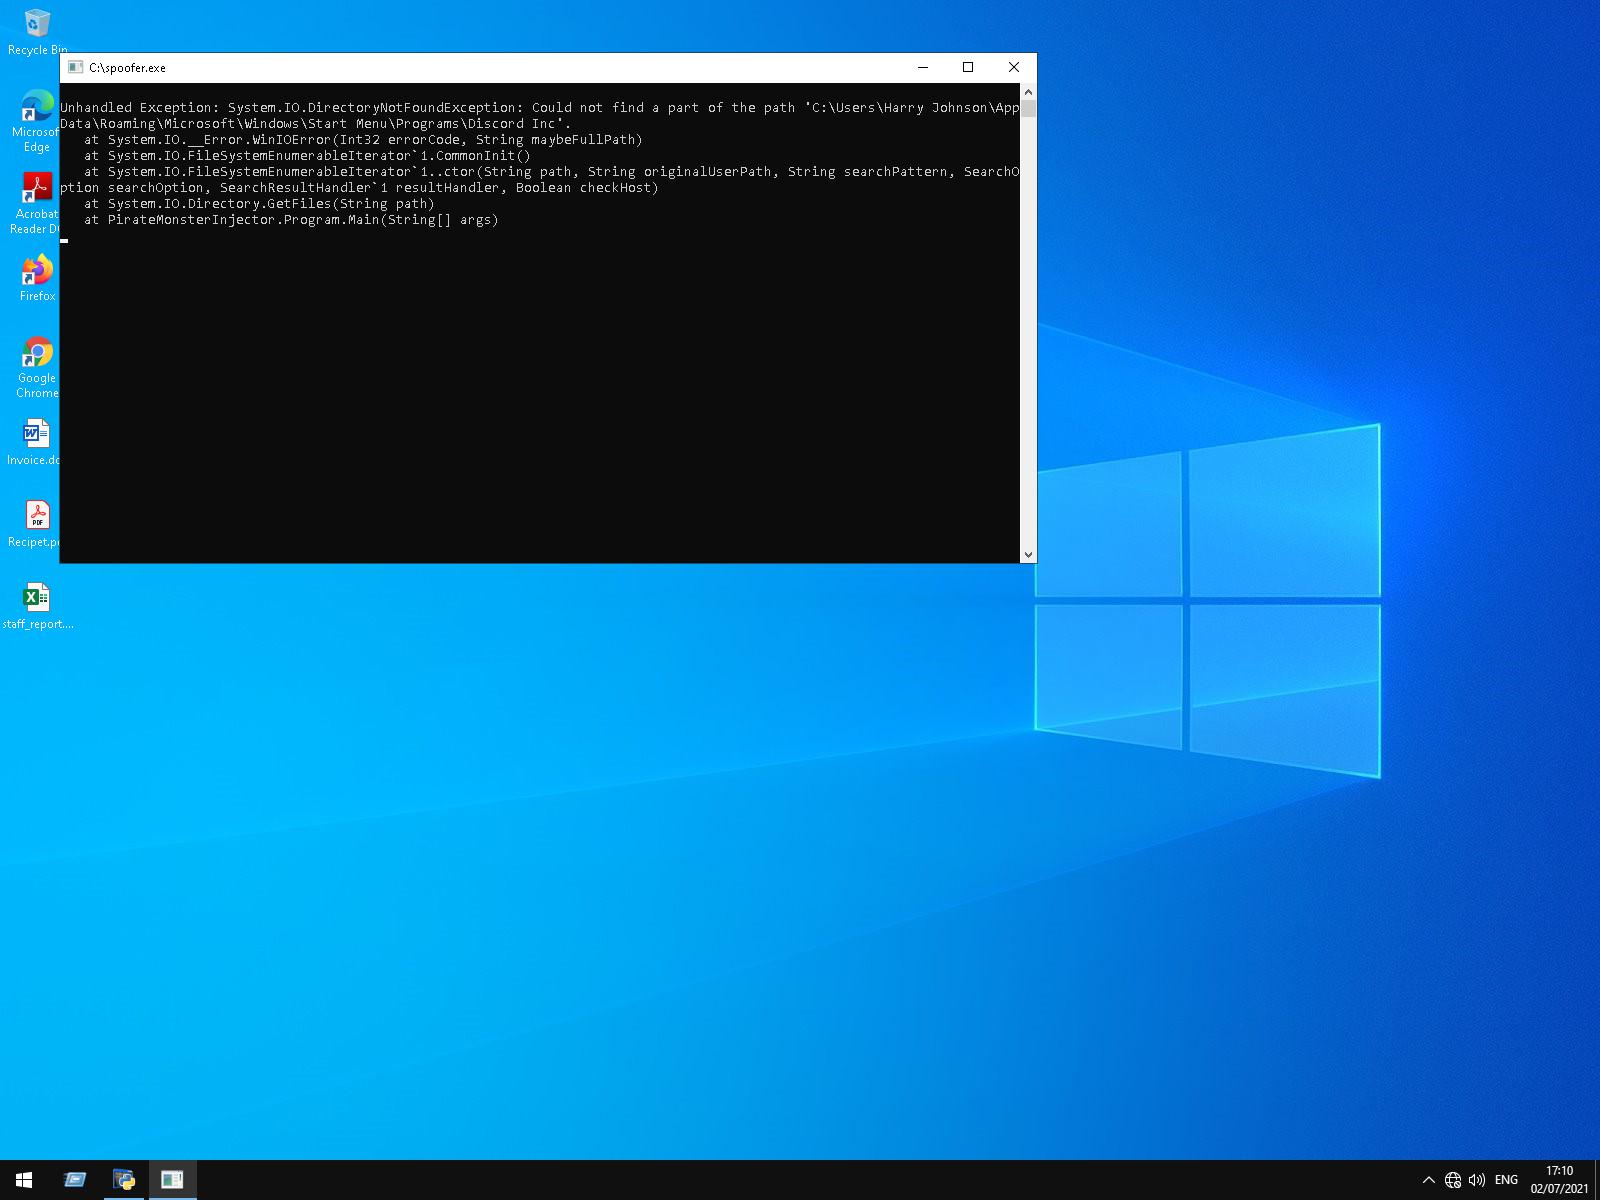Click the console vertical scrollbar thumb
This screenshot has height=1200, width=1600.
coord(1028,108)
